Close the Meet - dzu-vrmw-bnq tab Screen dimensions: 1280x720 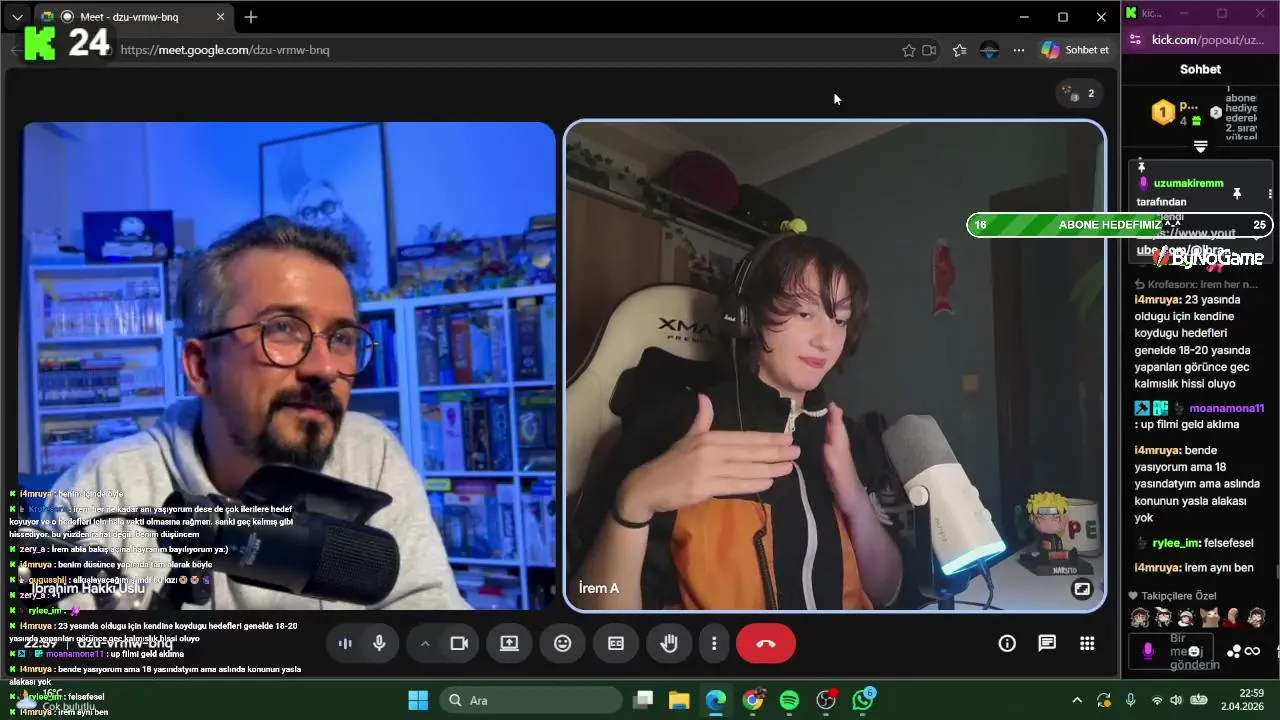(221, 17)
